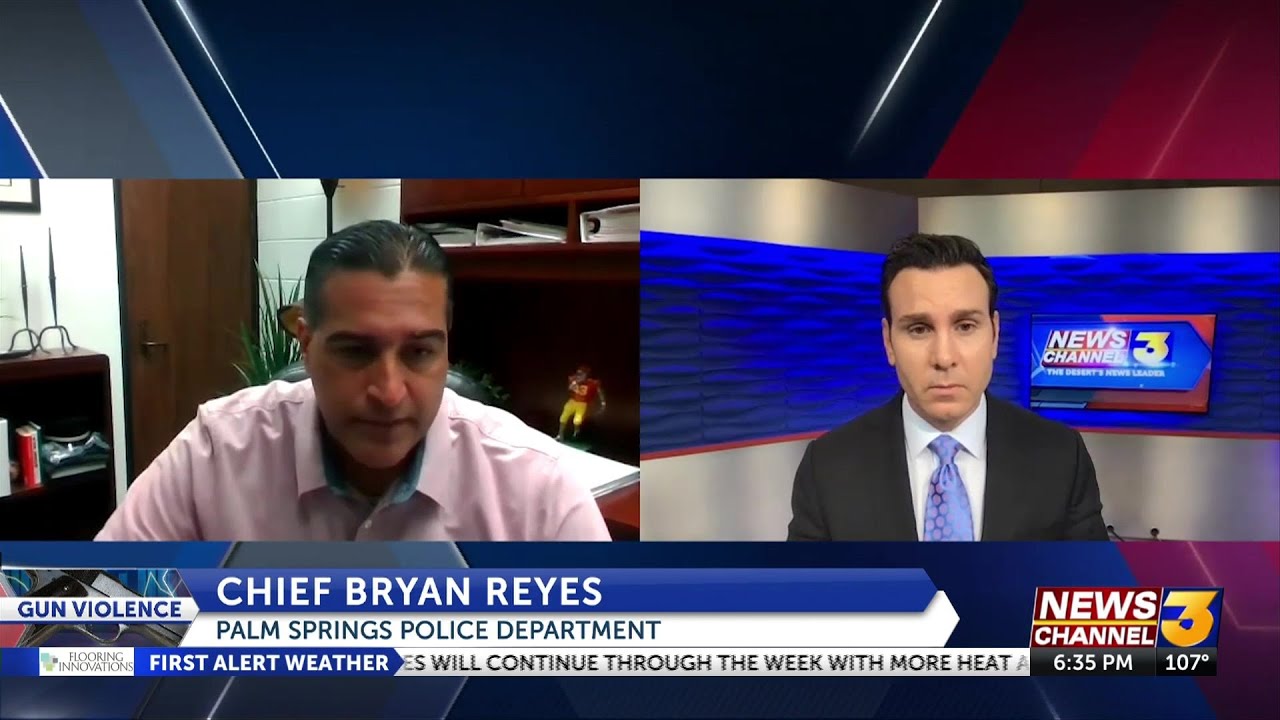
Task: Click the police chief's video feed
Action: tap(320, 360)
